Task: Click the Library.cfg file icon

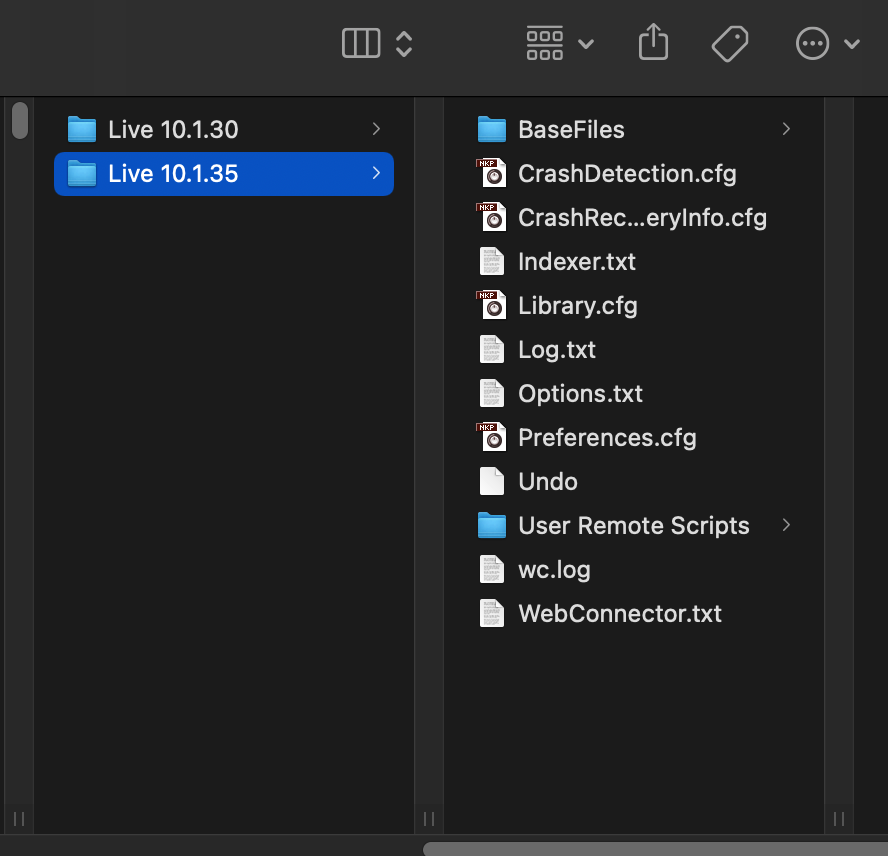Action: click(x=492, y=306)
